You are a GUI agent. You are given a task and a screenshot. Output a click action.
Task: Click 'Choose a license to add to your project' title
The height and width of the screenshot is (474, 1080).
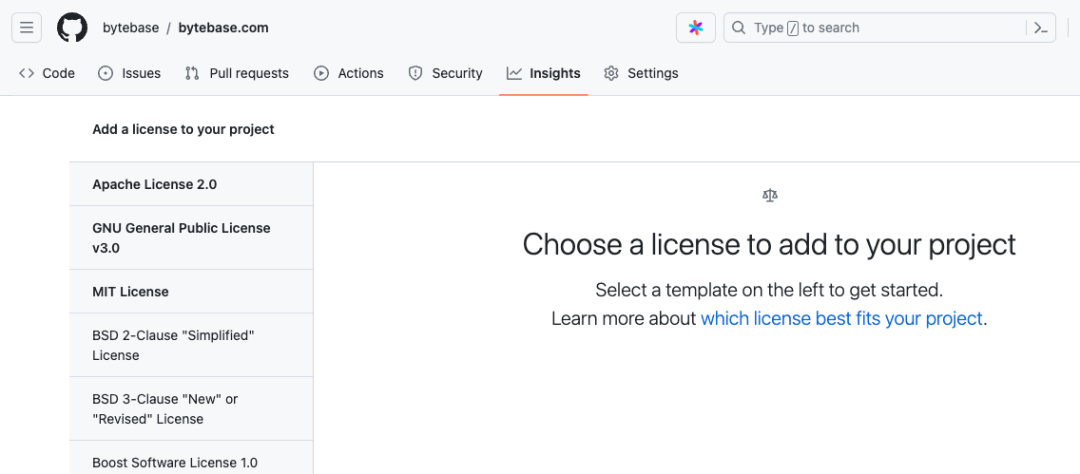pyautogui.click(x=769, y=245)
